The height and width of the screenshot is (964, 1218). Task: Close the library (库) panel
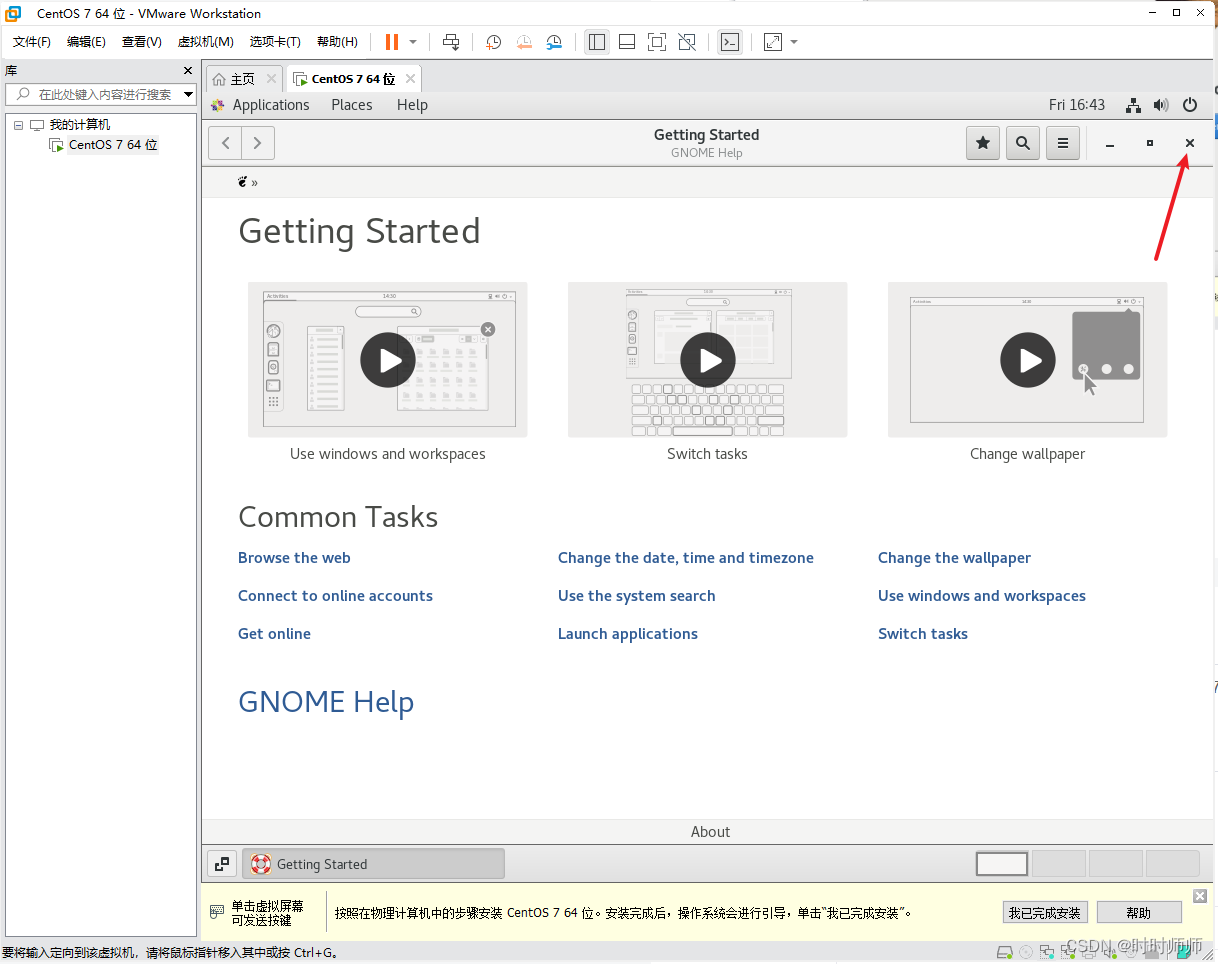[x=187, y=71]
